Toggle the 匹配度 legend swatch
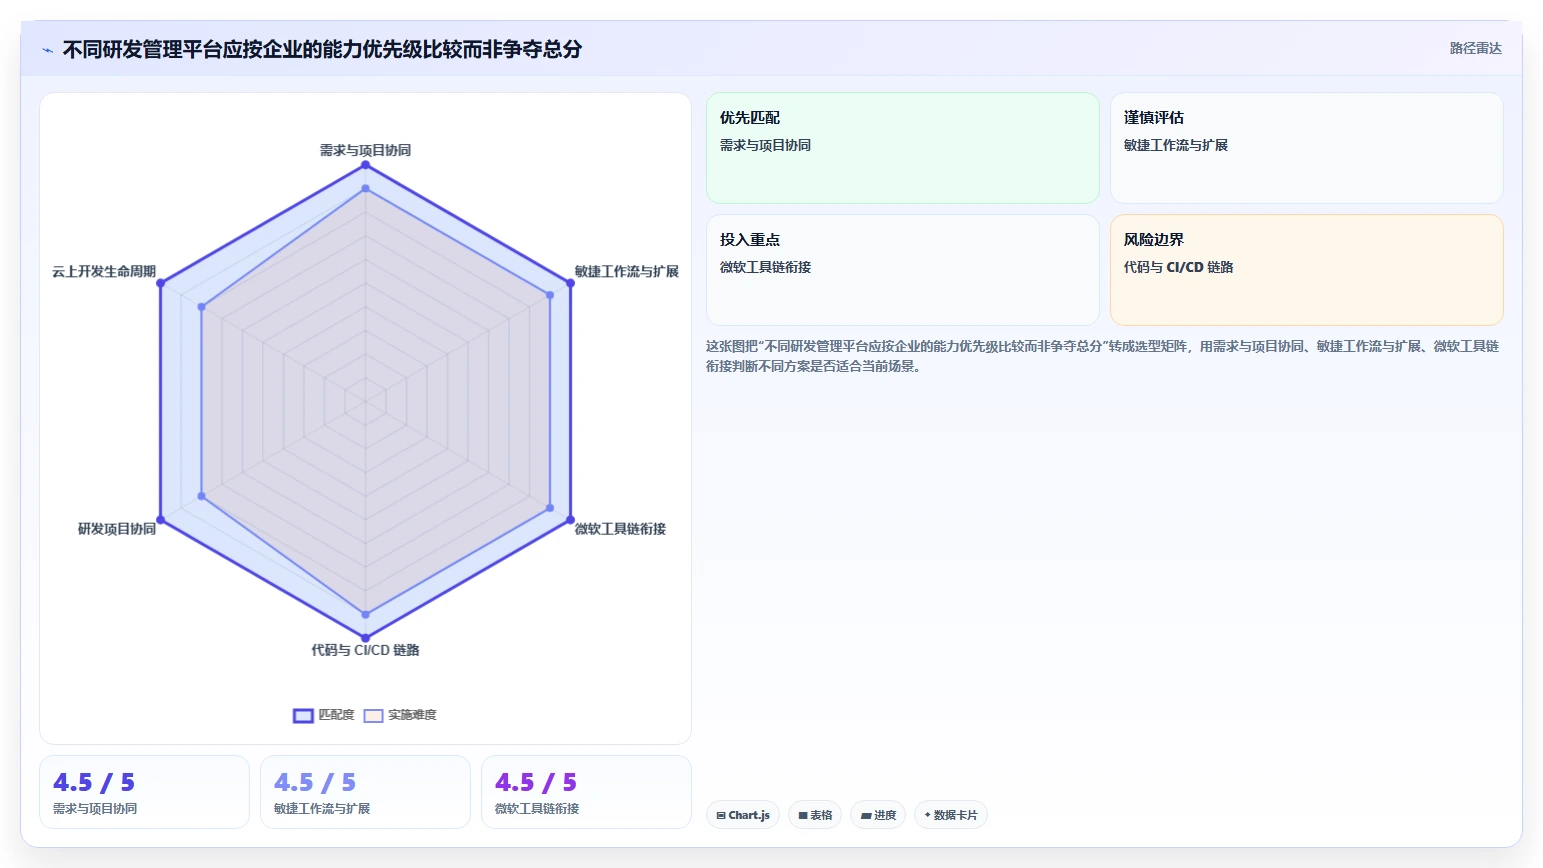This screenshot has height=868, width=1543. 303,715
